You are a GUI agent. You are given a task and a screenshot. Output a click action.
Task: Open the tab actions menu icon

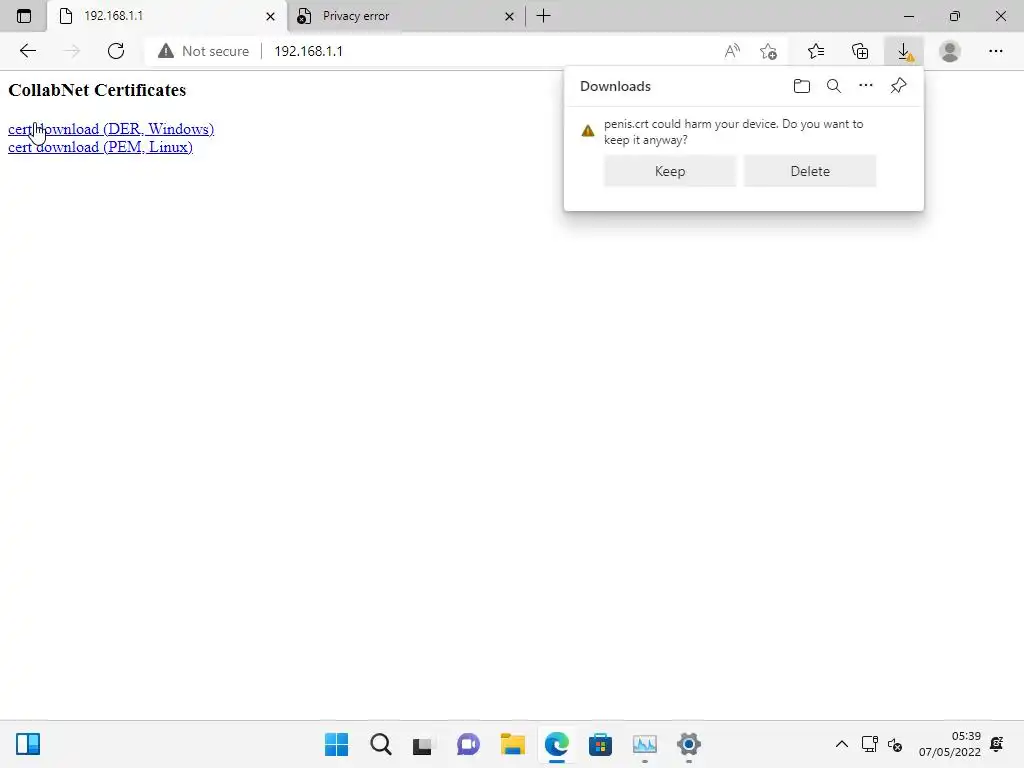coord(24,16)
